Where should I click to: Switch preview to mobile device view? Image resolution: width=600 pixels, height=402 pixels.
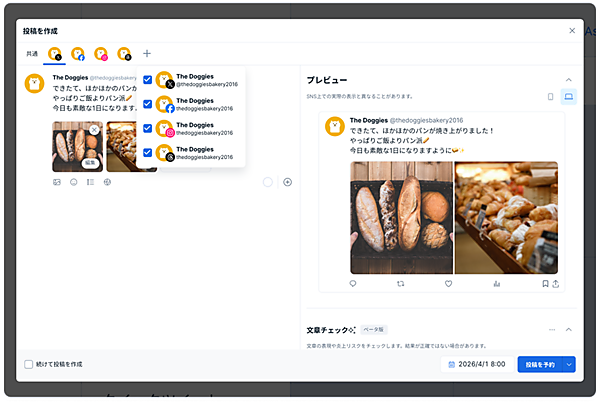click(550, 96)
